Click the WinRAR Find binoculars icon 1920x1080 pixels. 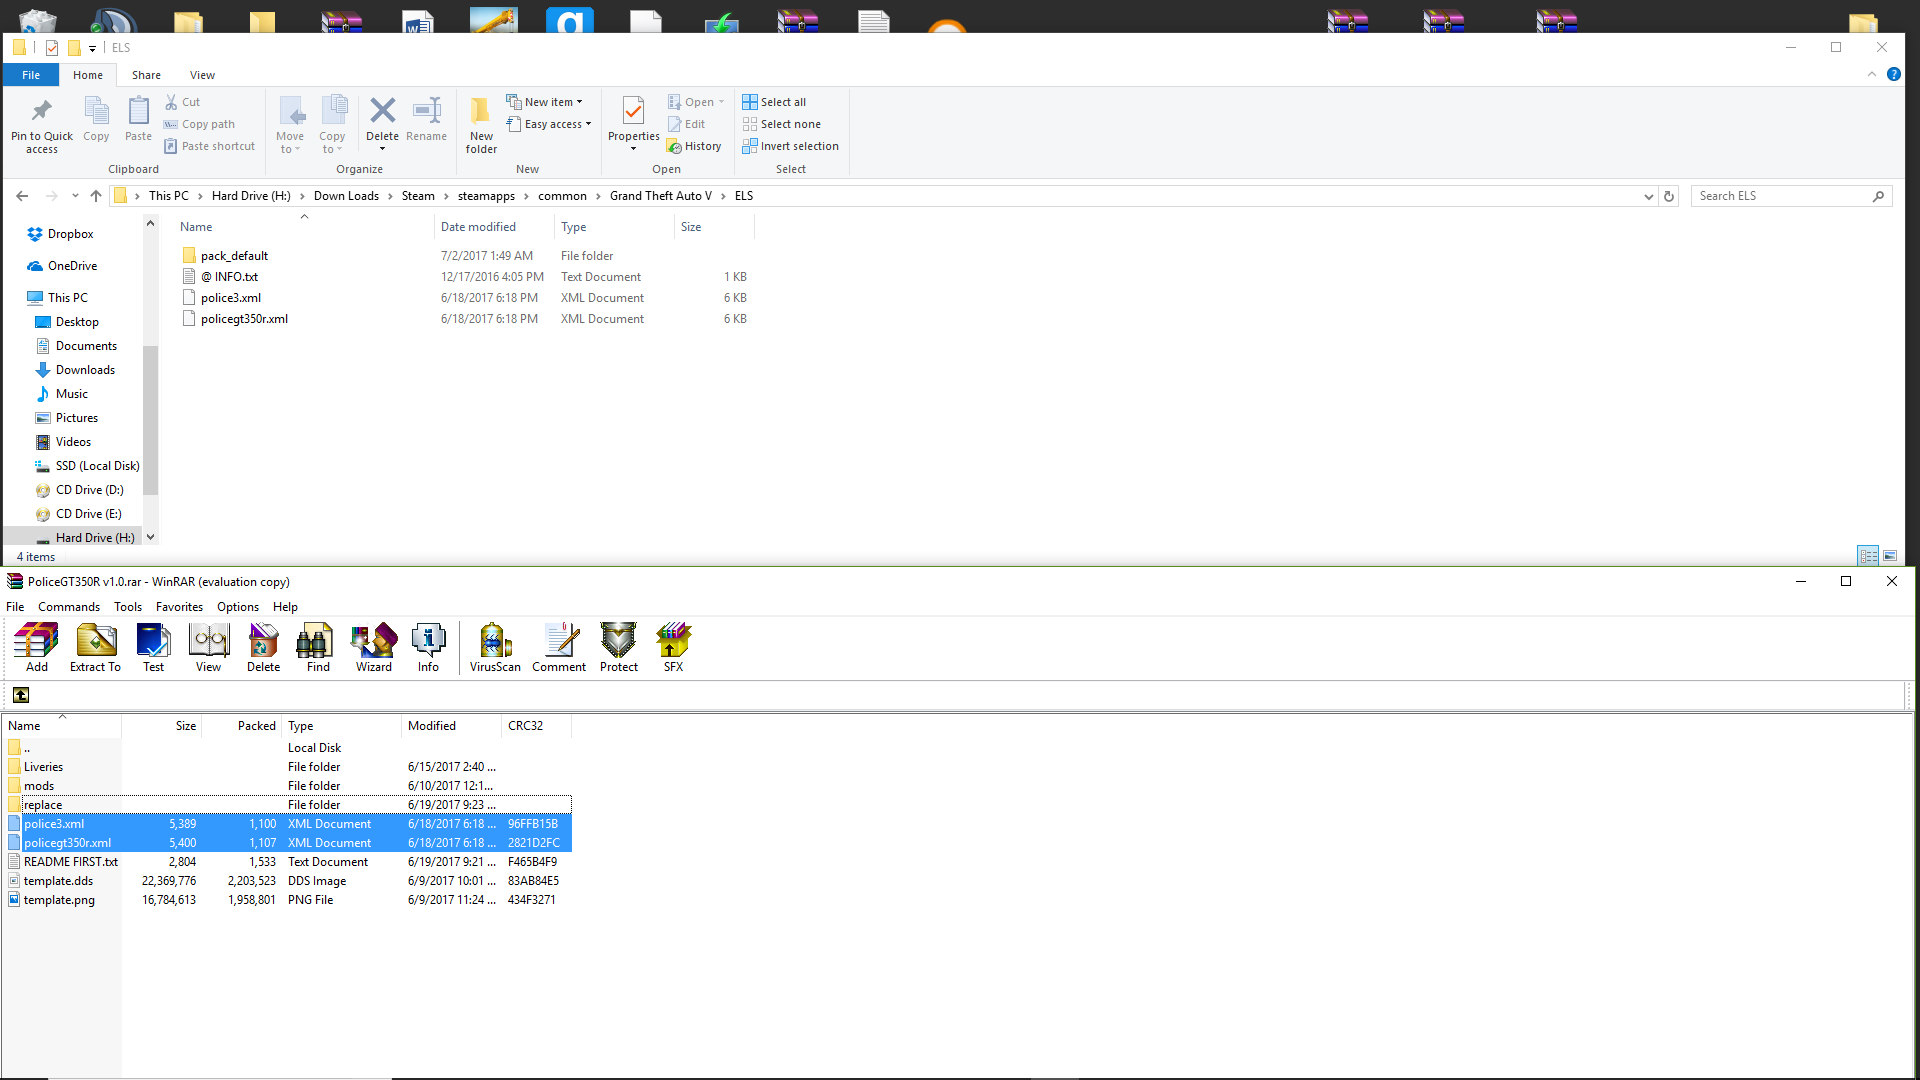pos(318,647)
